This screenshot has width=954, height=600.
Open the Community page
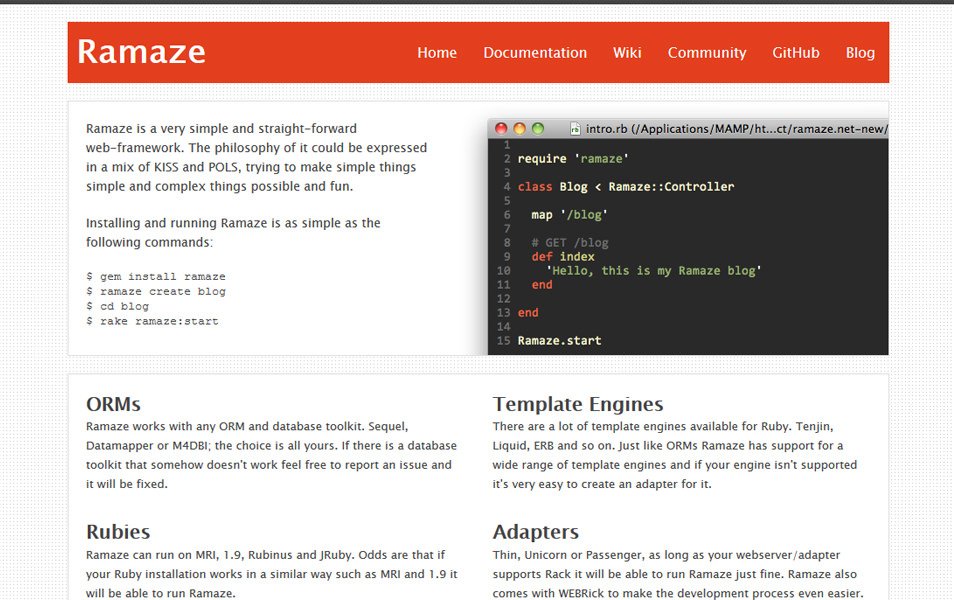(x=707, y=53)
